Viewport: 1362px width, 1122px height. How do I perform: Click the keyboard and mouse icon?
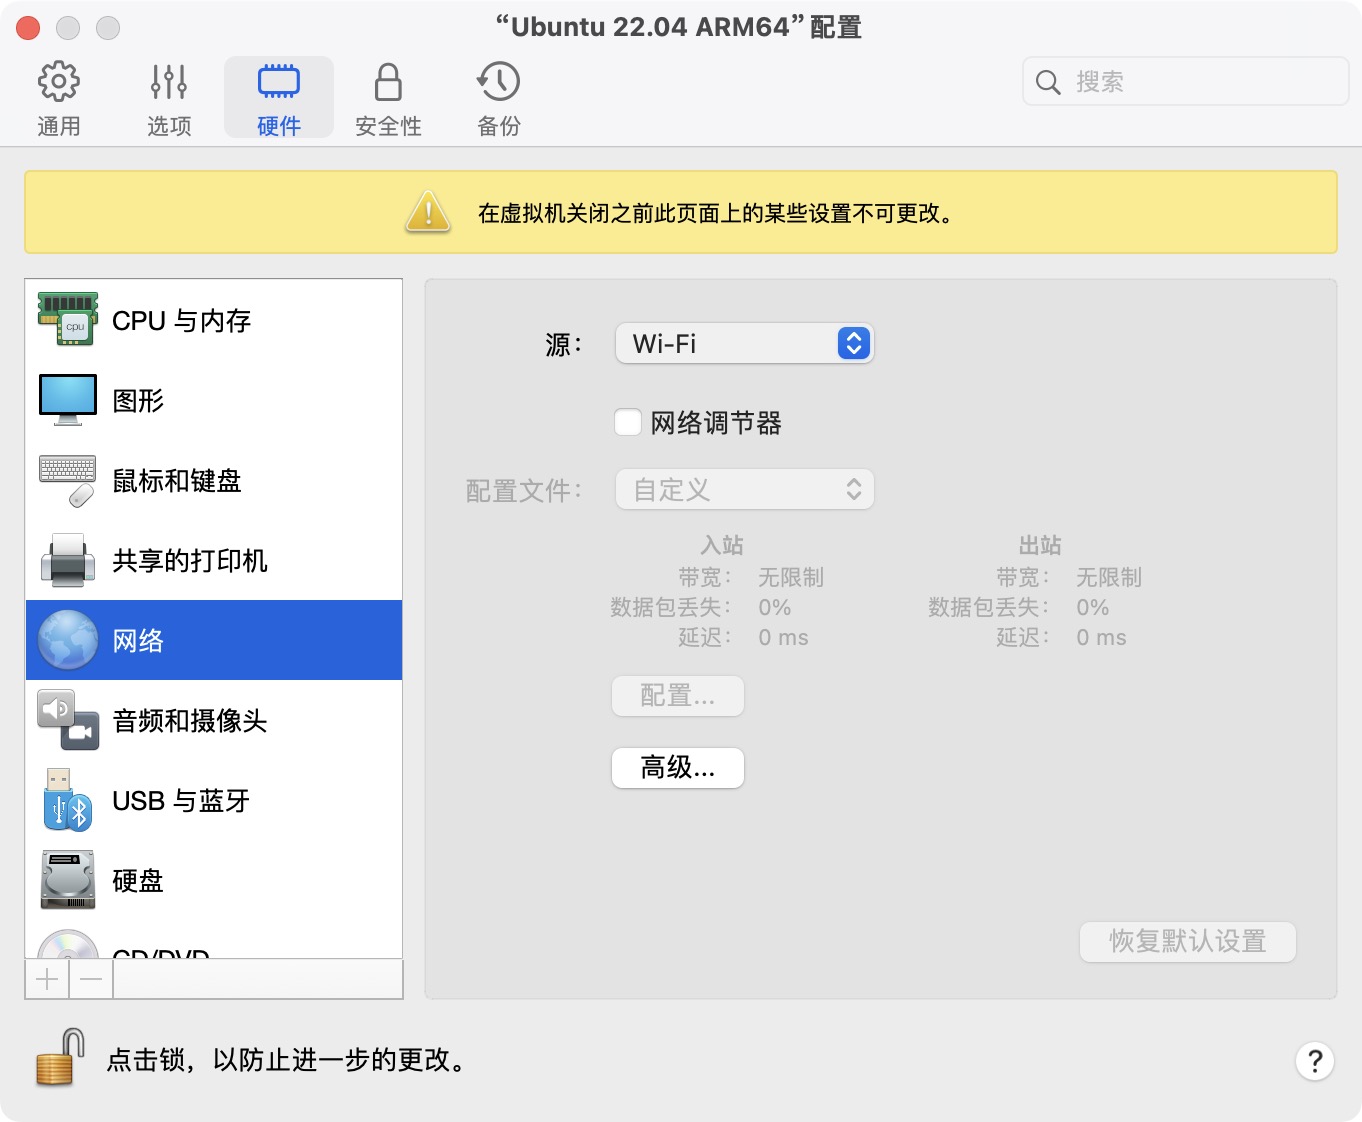[x=68, y=481]
